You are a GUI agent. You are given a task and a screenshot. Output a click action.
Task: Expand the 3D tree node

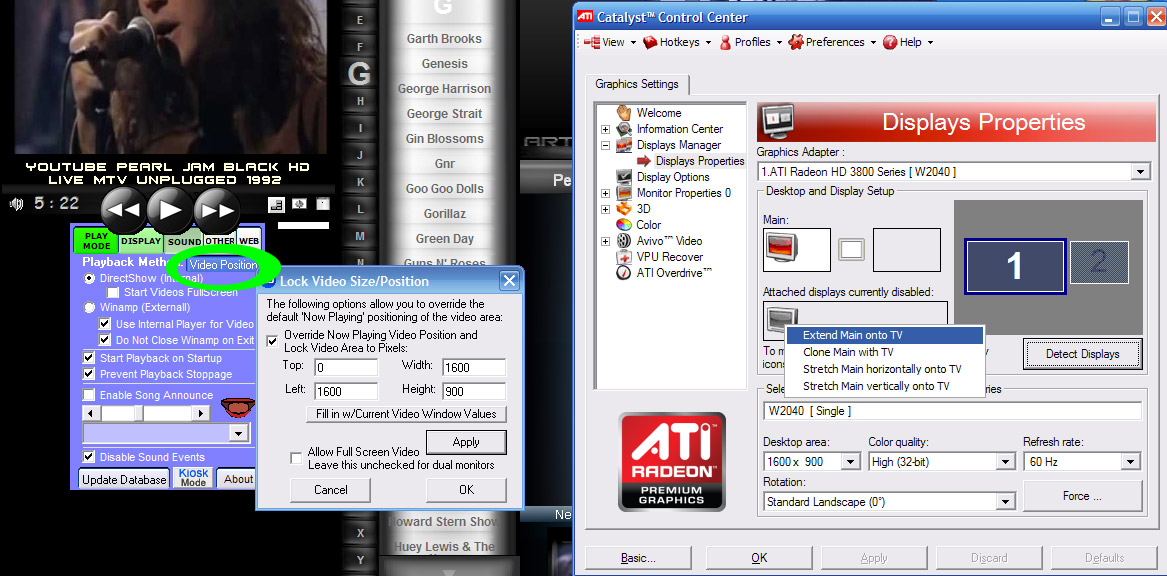pos(606,209)
